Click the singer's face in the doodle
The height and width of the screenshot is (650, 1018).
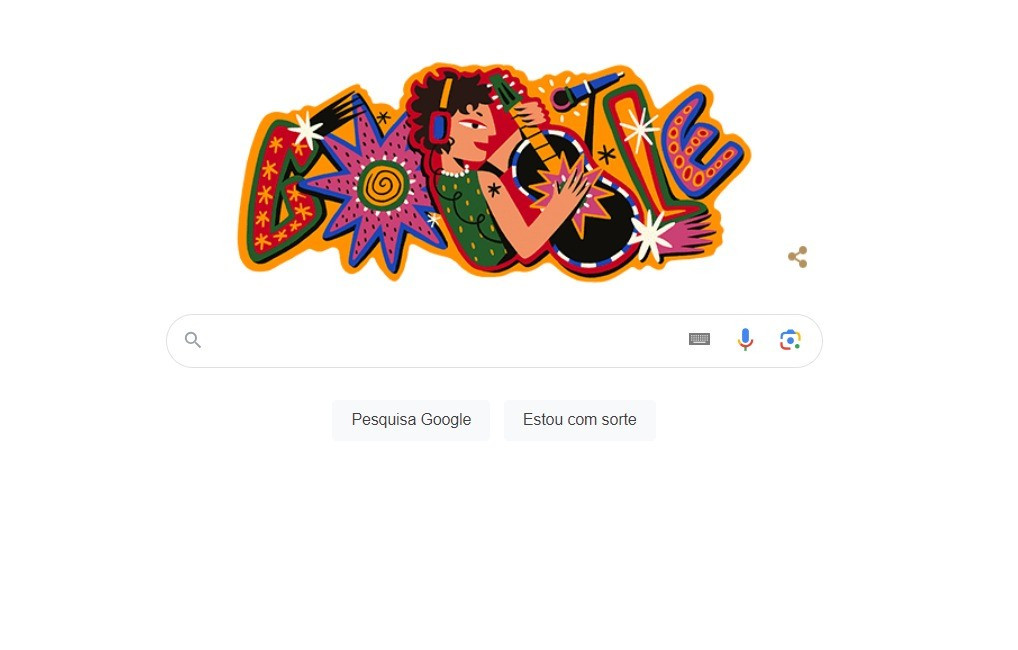[474, 133]
